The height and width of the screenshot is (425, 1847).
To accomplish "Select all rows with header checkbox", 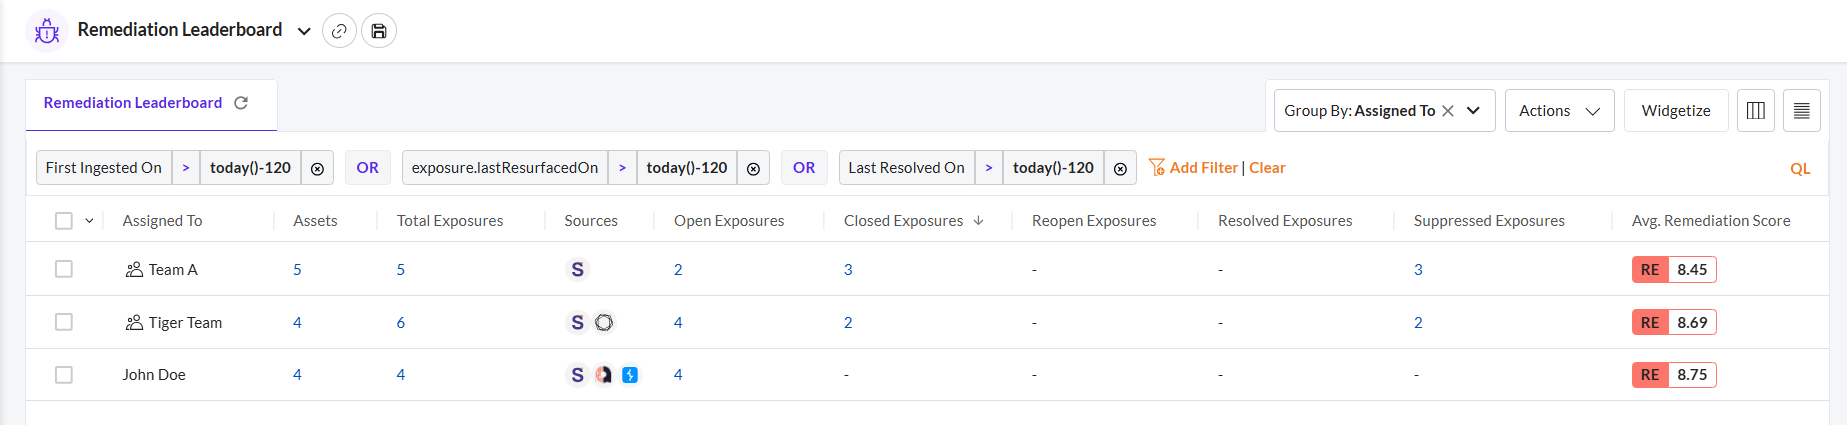I will pos(64,221).
